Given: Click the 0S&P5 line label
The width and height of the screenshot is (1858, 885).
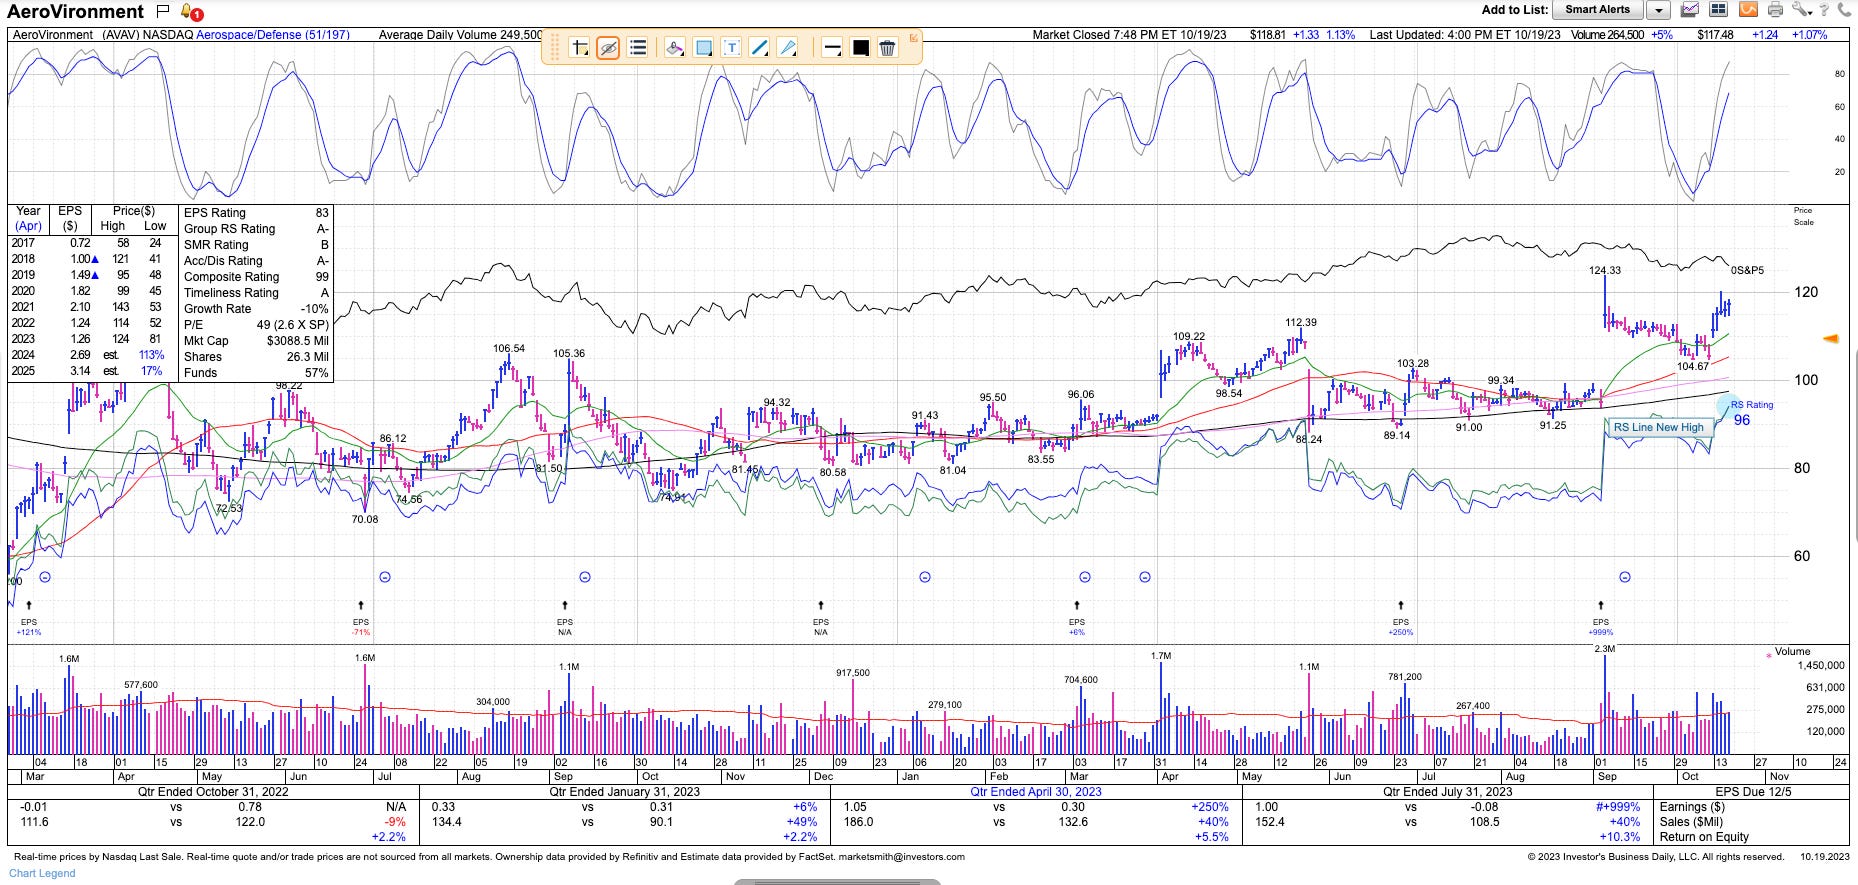Looking at the screenshot, I should pos(1747,270).
